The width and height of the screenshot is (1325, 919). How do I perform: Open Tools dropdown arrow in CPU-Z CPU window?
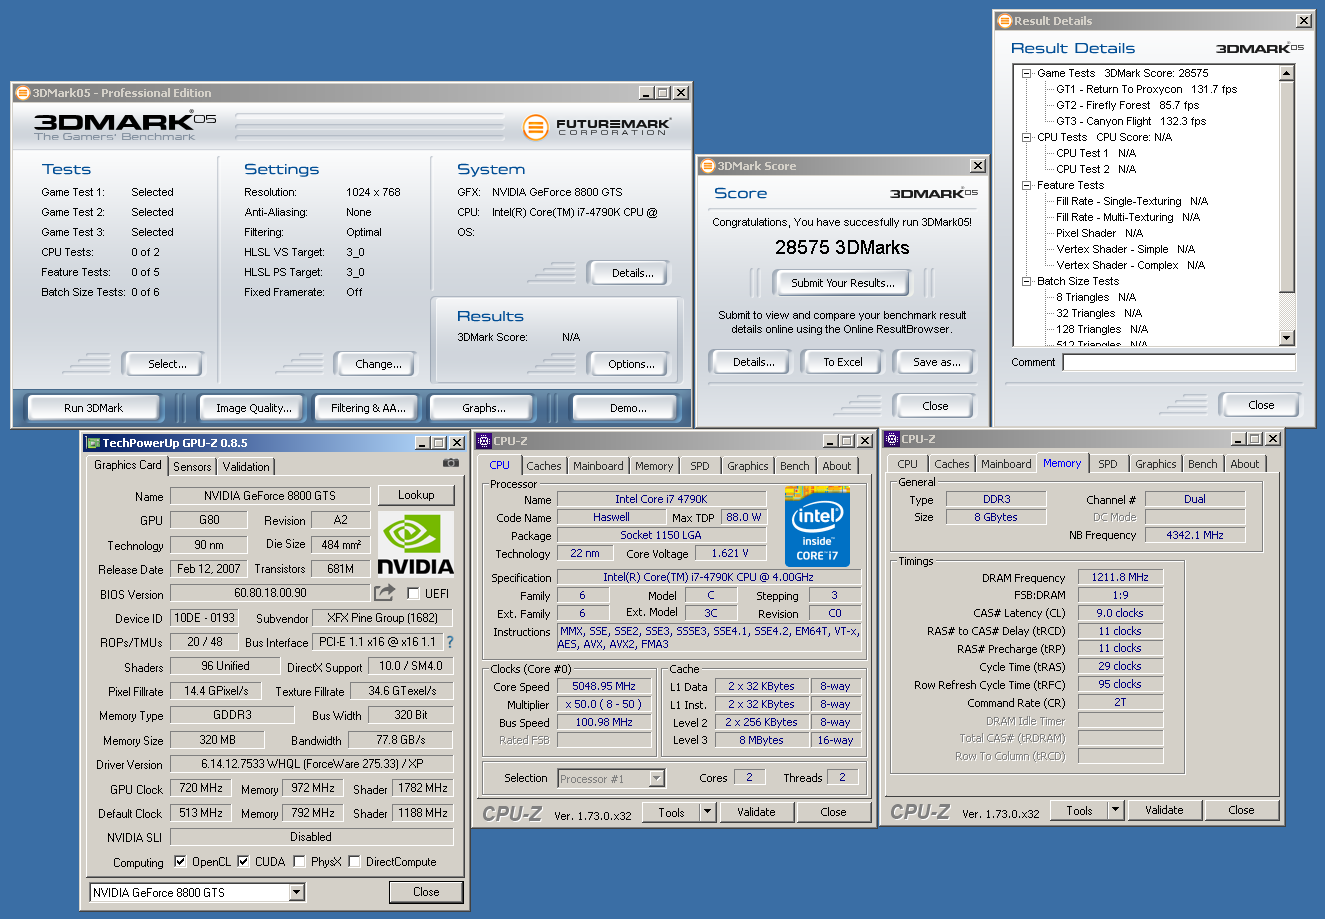click(x=708, y=812)
